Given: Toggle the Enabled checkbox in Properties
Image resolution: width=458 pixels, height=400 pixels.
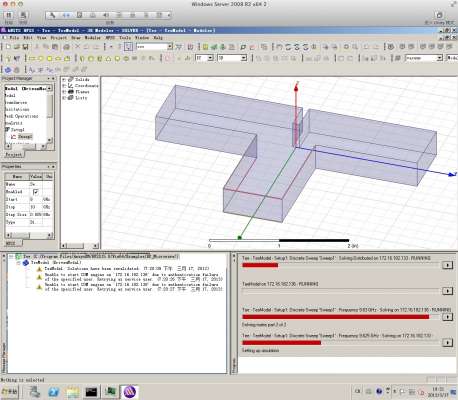Looking at the screenshot, I should 36,192.
